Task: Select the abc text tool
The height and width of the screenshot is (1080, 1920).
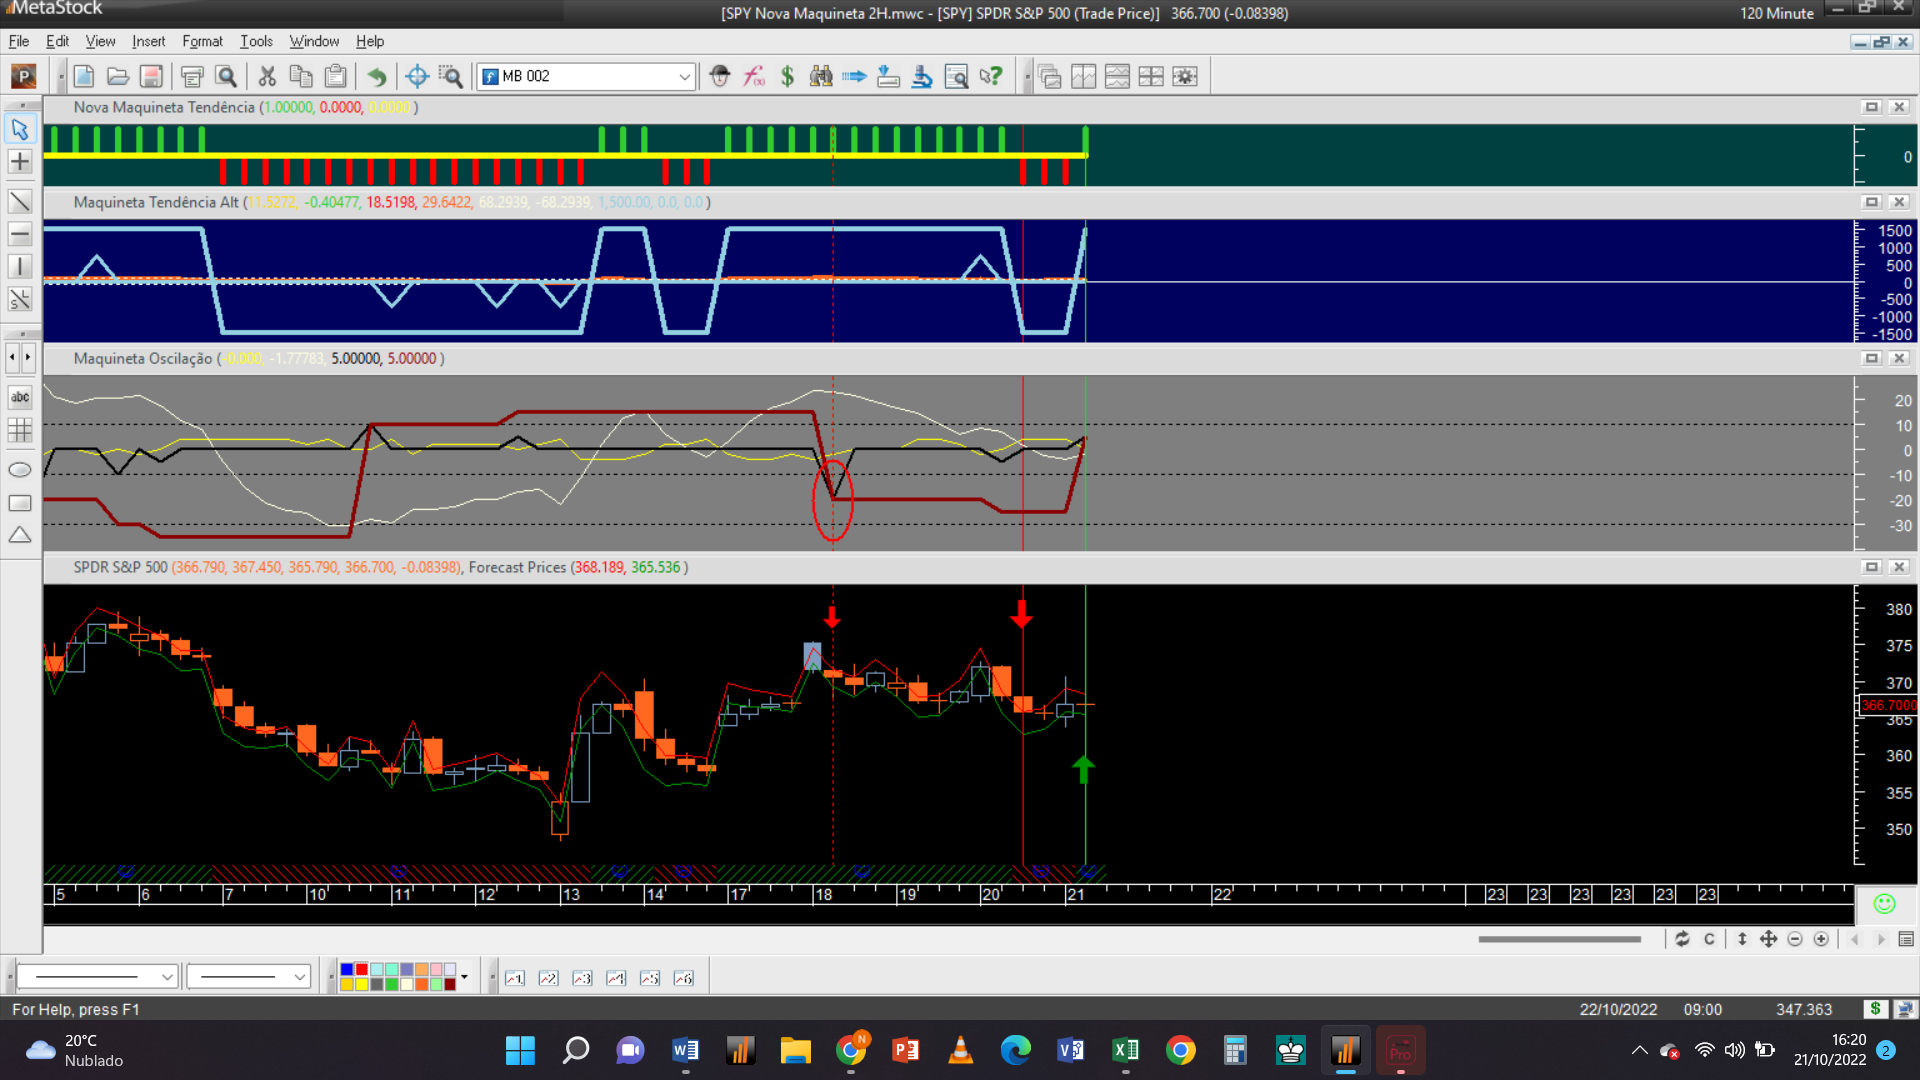Action: tap(20, 397)
